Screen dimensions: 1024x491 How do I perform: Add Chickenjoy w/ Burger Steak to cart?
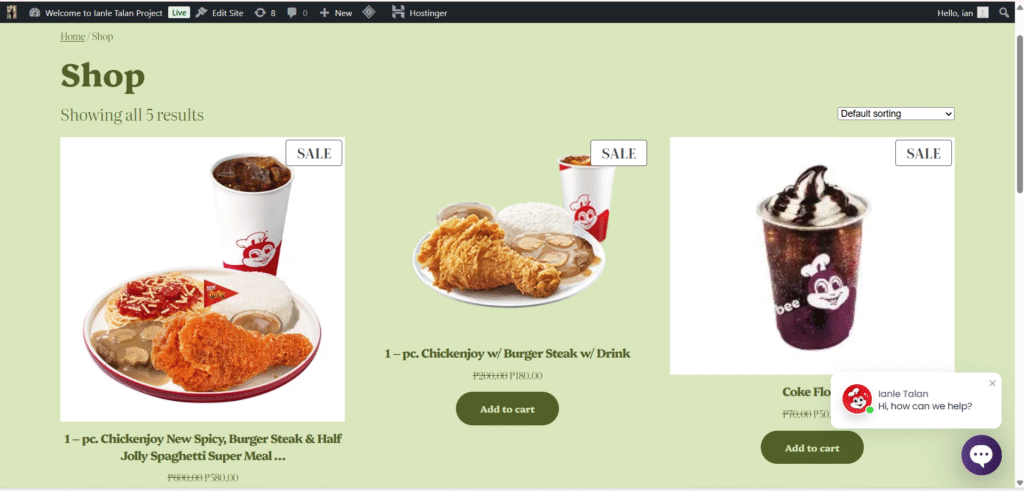pos(507,409)
